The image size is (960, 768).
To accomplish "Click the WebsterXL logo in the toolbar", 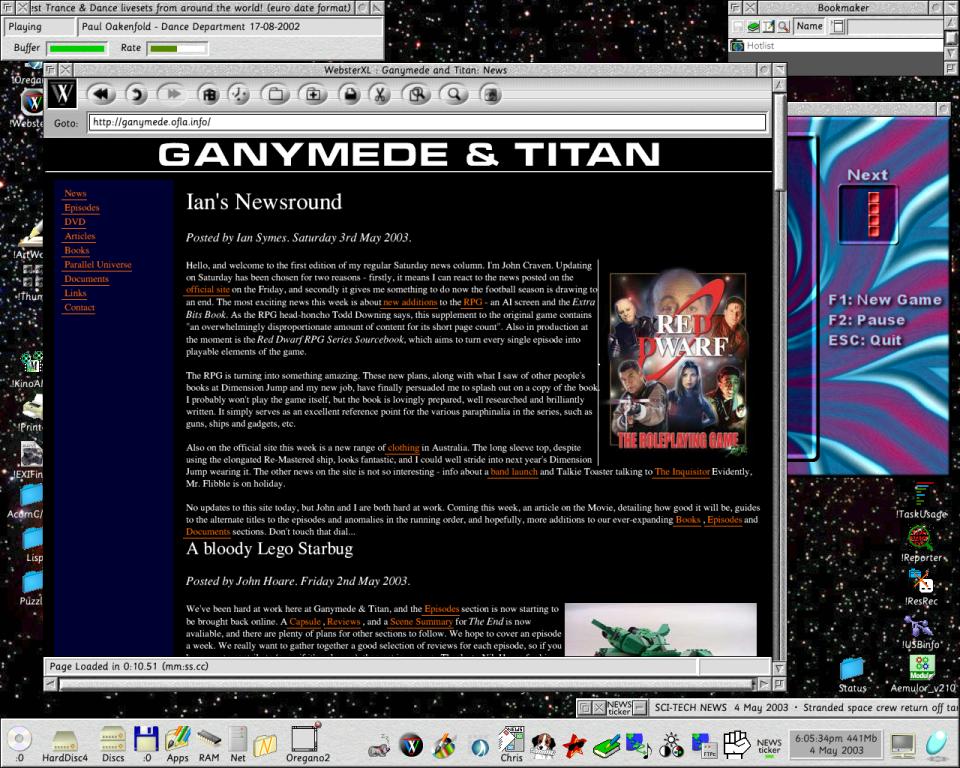I will (62, 94).
